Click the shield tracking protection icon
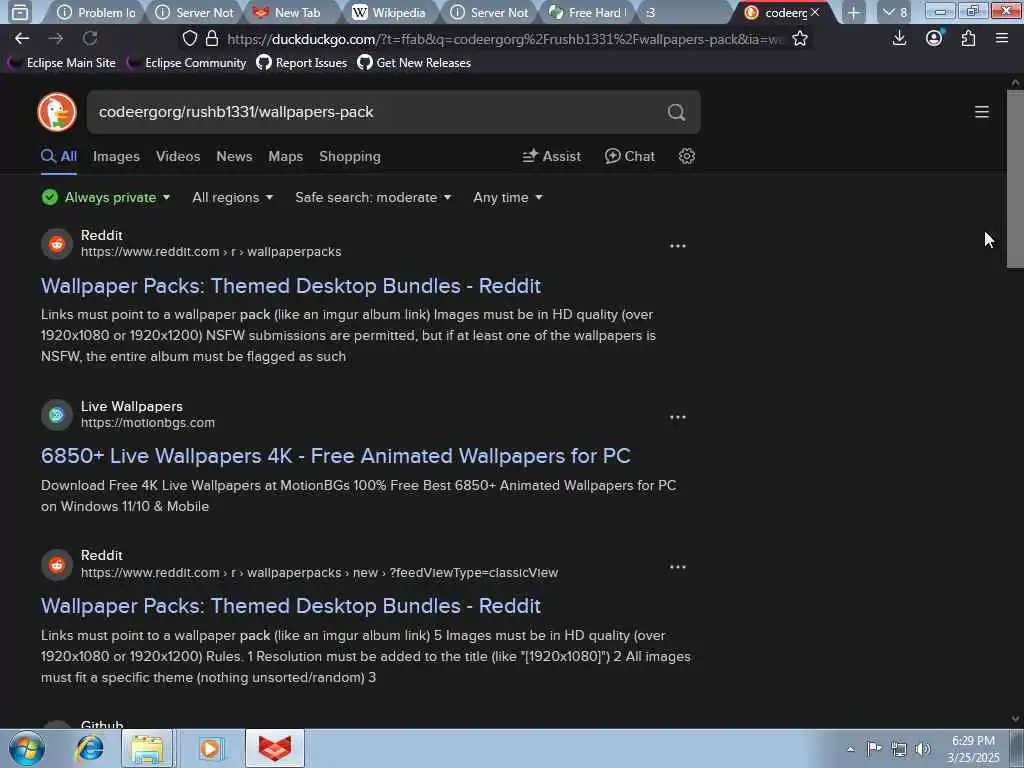The height and width of the screenshot is (768, 1024). [x=189, y=39]
